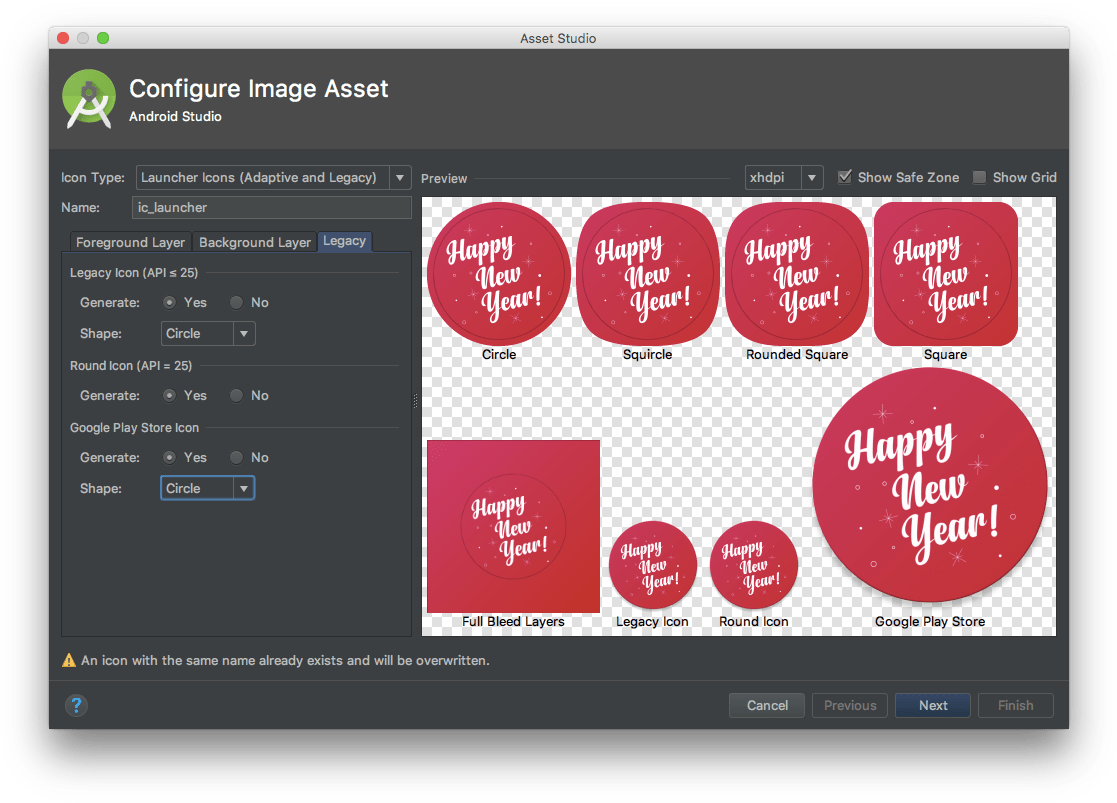Select No for Round Icon generation

237,395
